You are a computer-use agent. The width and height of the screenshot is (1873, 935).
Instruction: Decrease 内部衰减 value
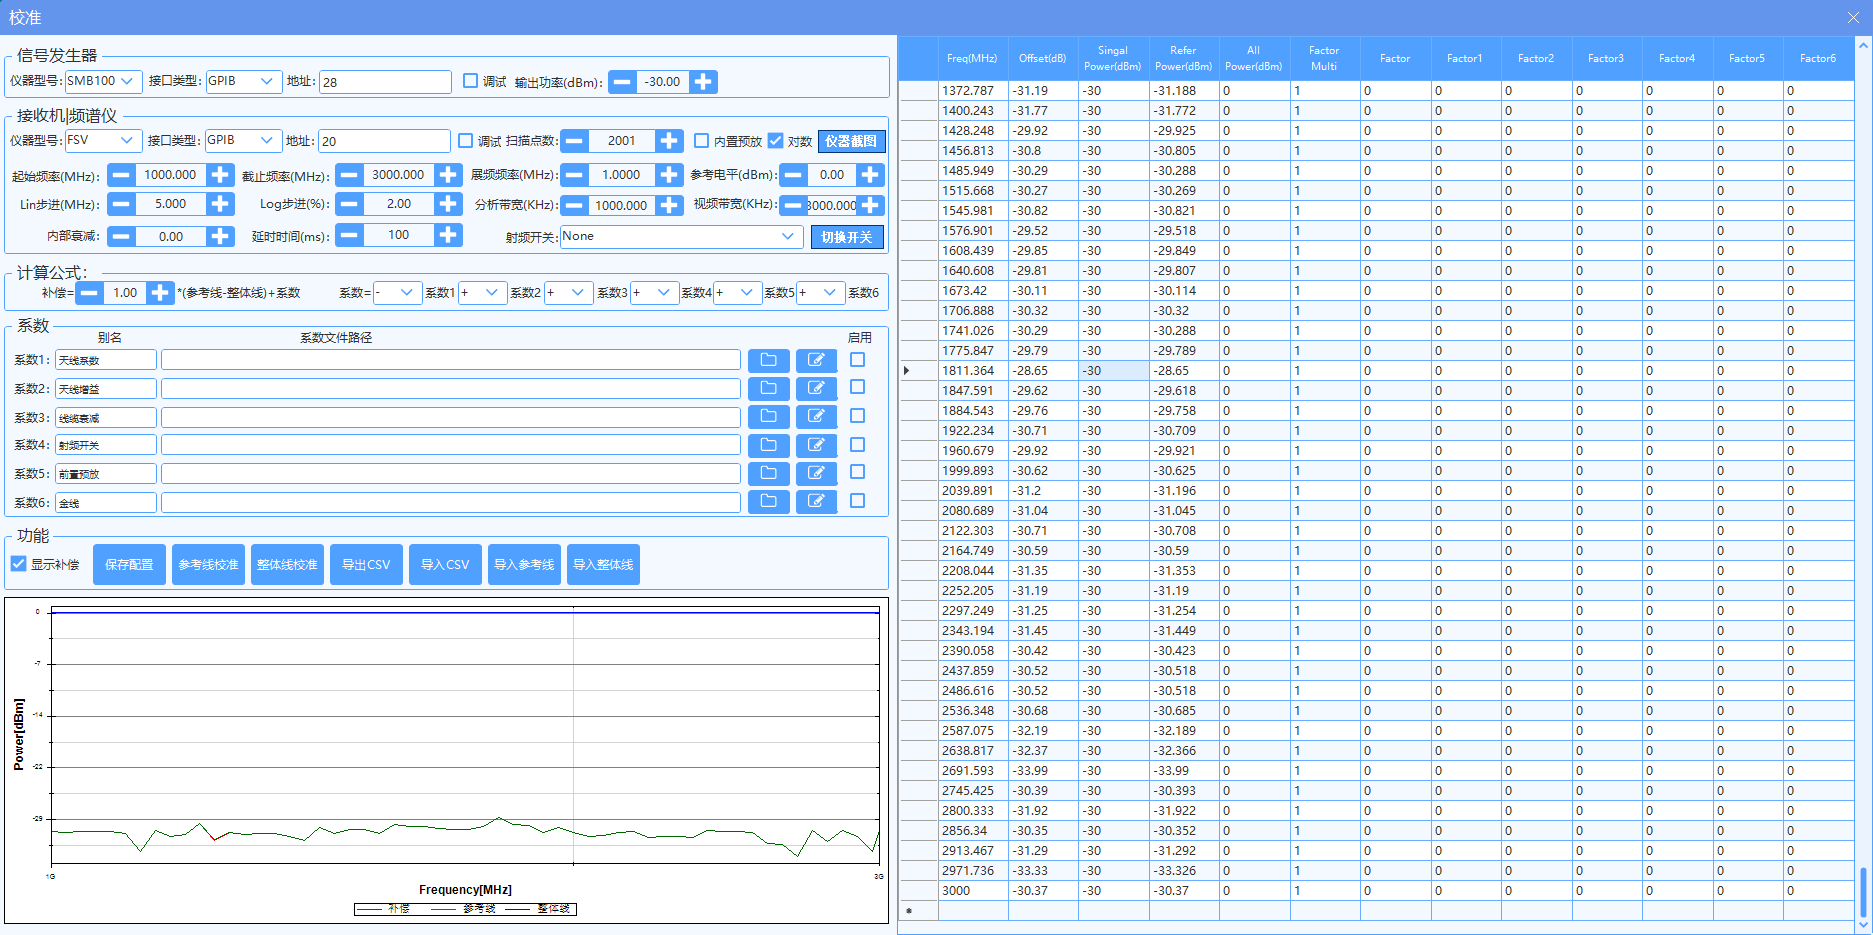(x=121, y=236)
